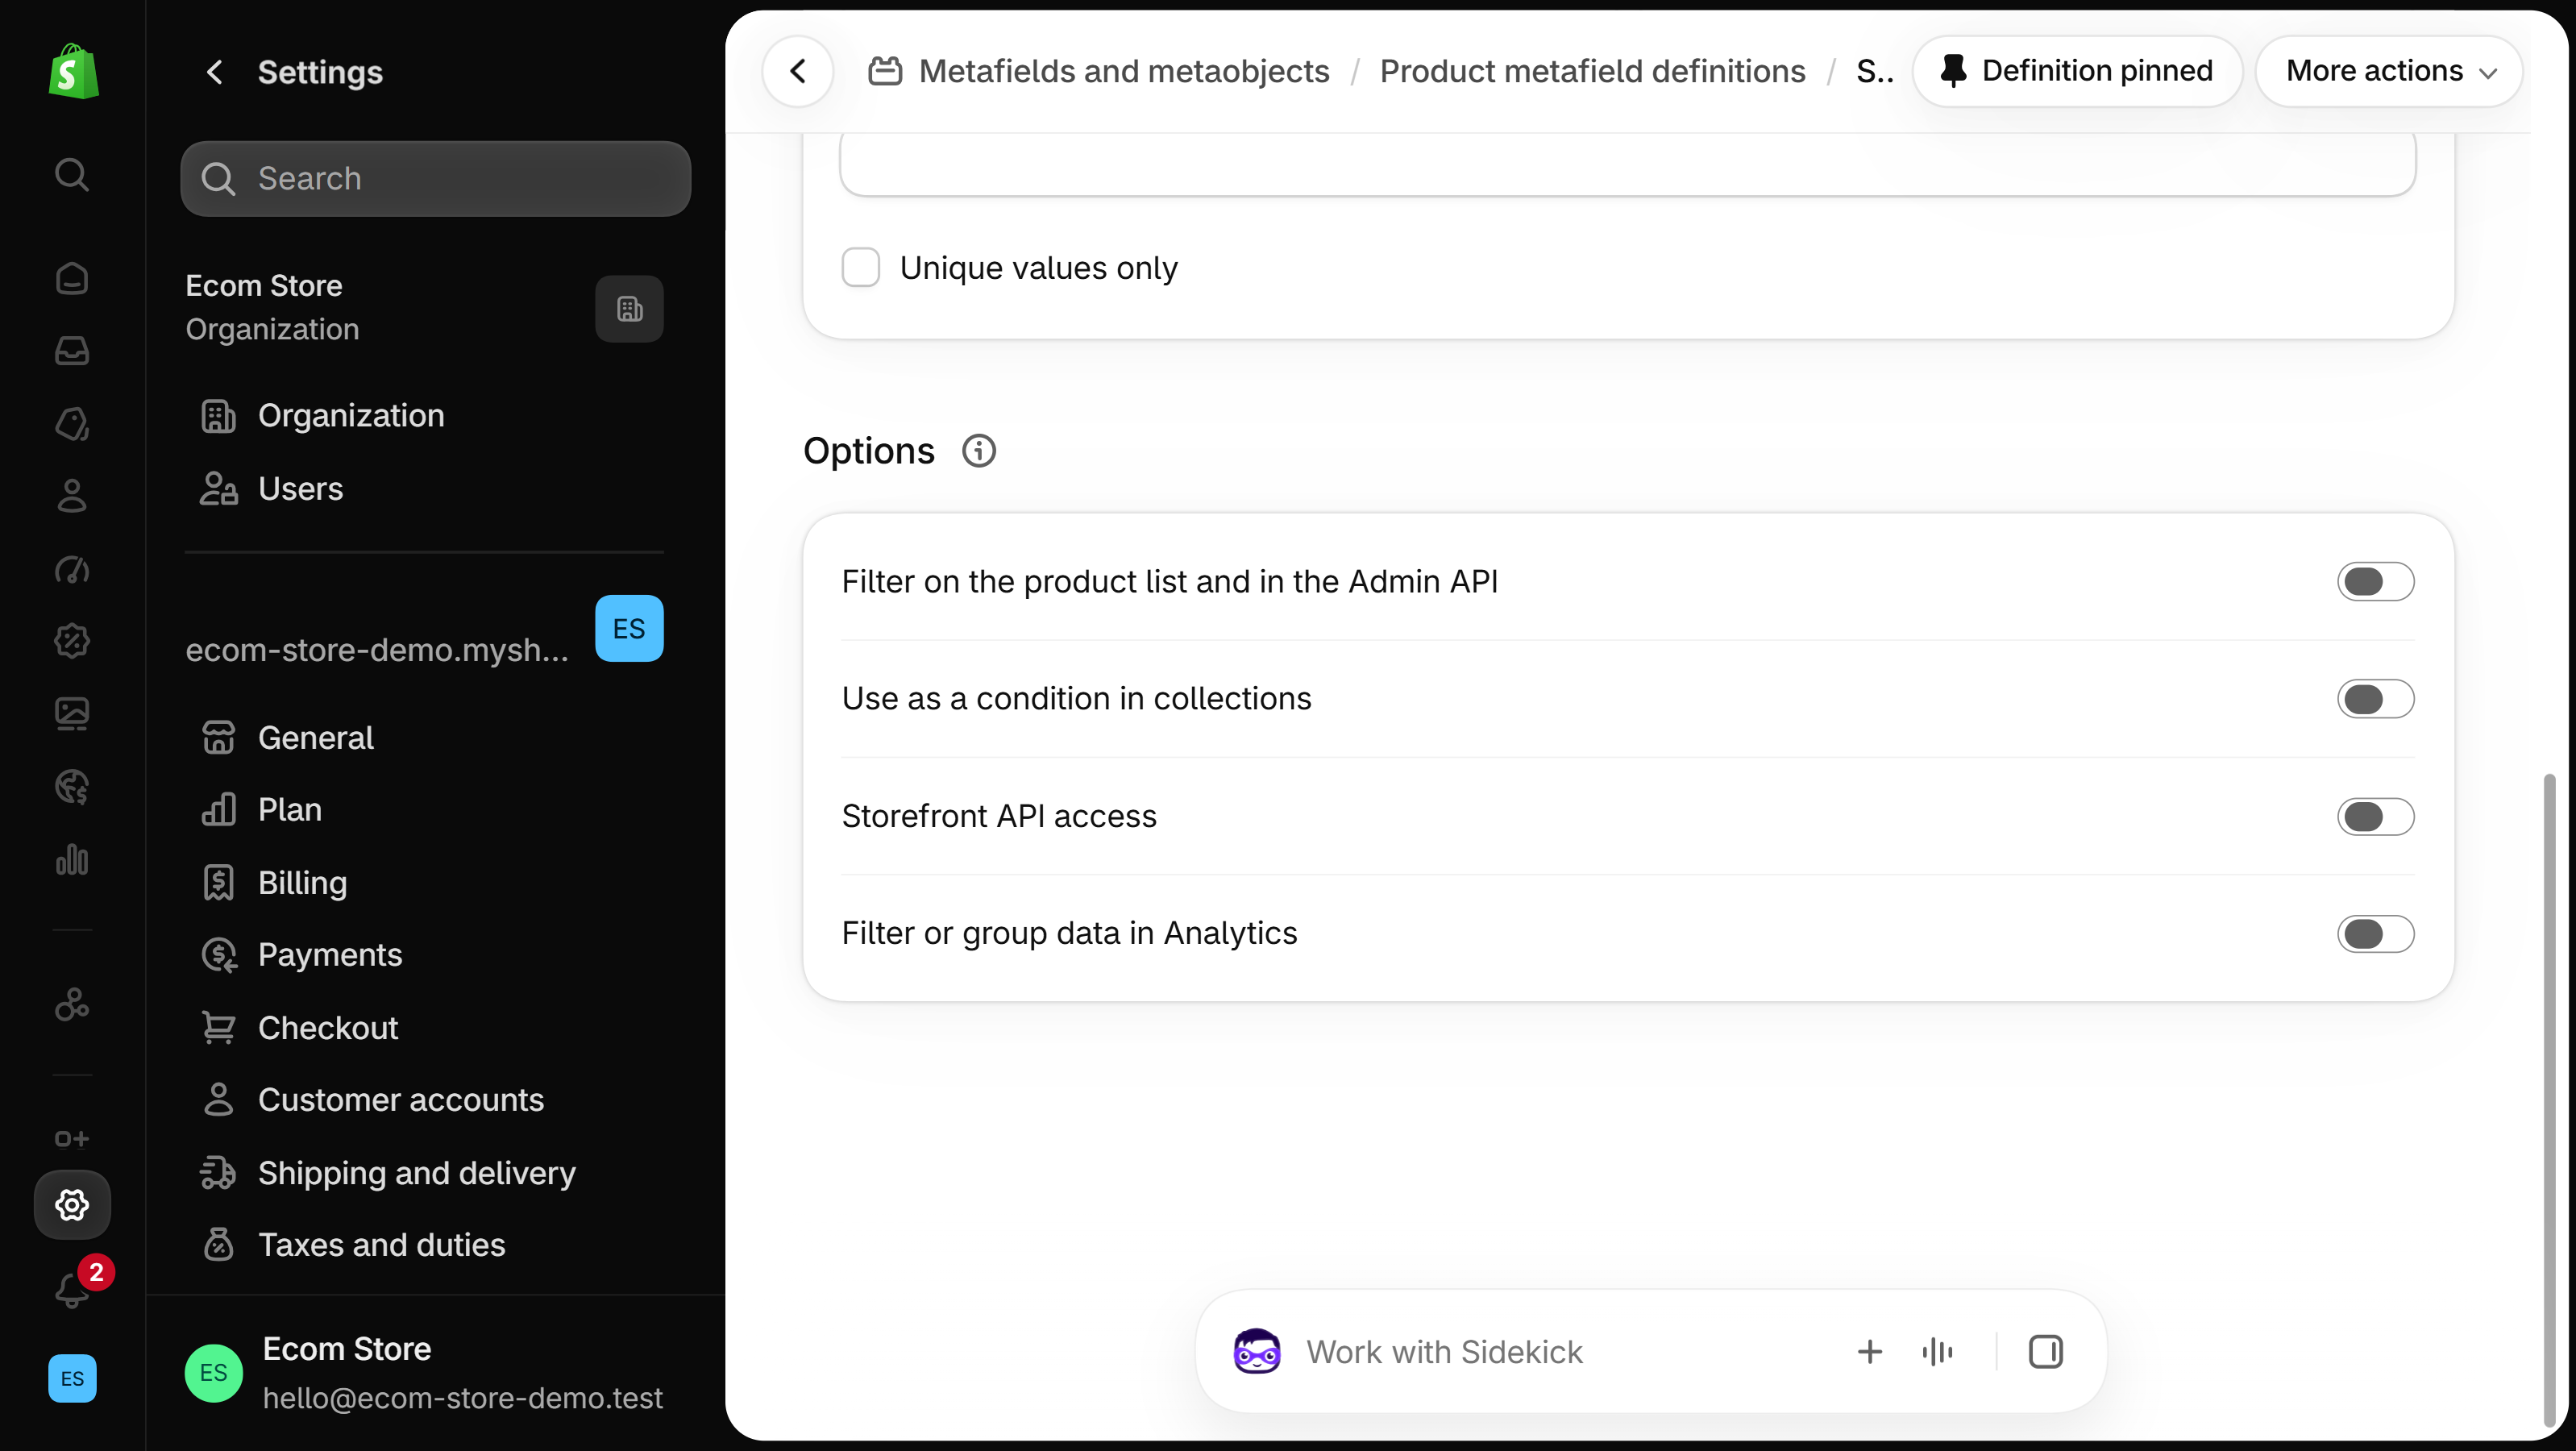2576x1451 pixels.
Task: Check Unique values only checkbox
Action: click(860, 268)
